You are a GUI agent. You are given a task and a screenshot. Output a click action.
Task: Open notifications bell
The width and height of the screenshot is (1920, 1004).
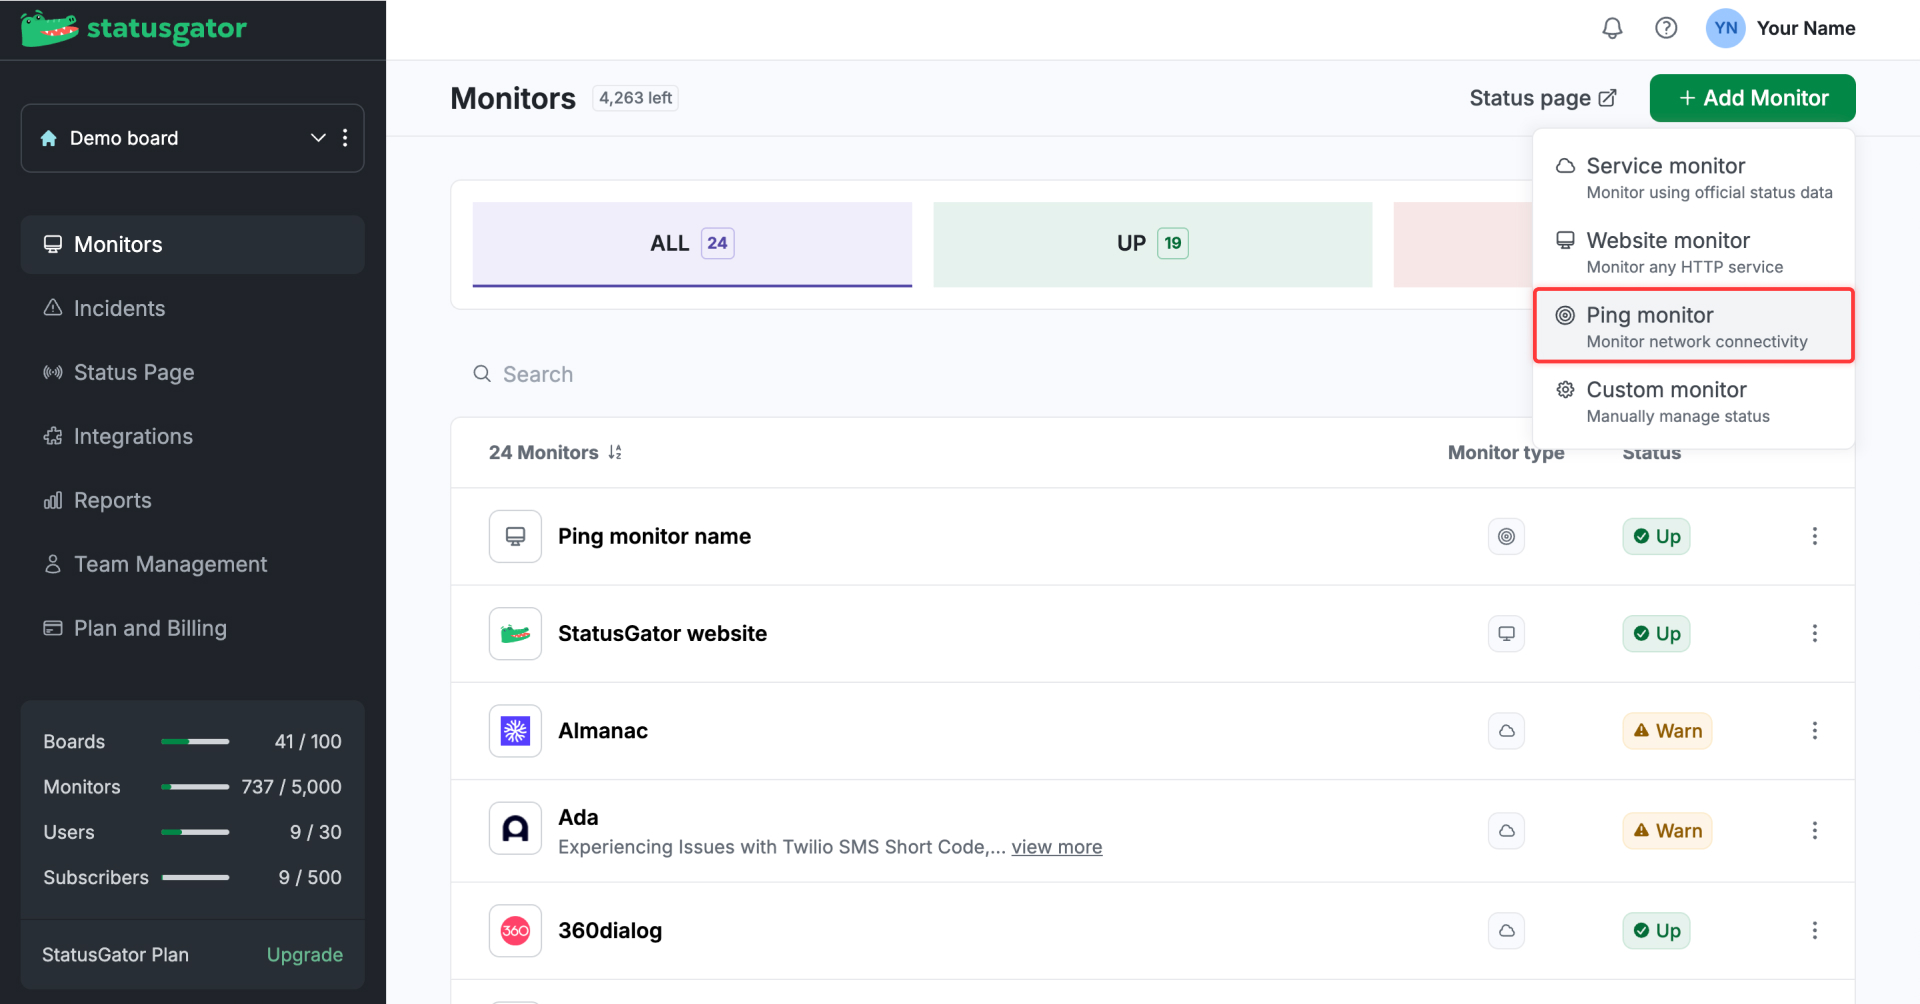1612,28
